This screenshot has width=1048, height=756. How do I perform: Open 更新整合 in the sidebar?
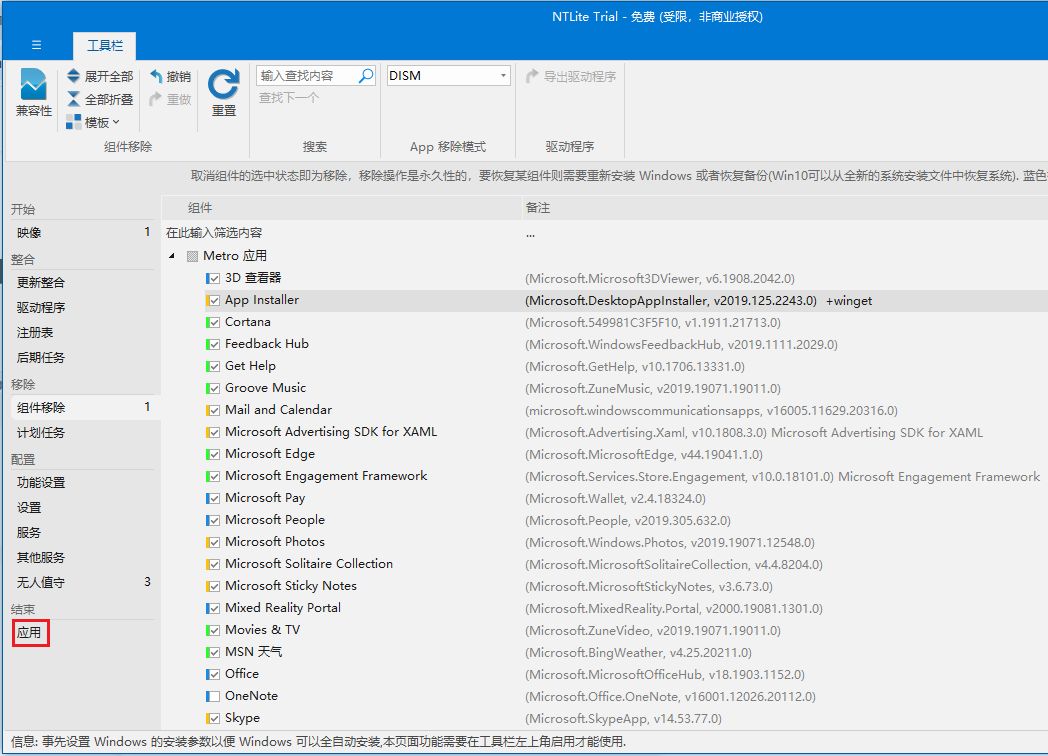(41, 282)
